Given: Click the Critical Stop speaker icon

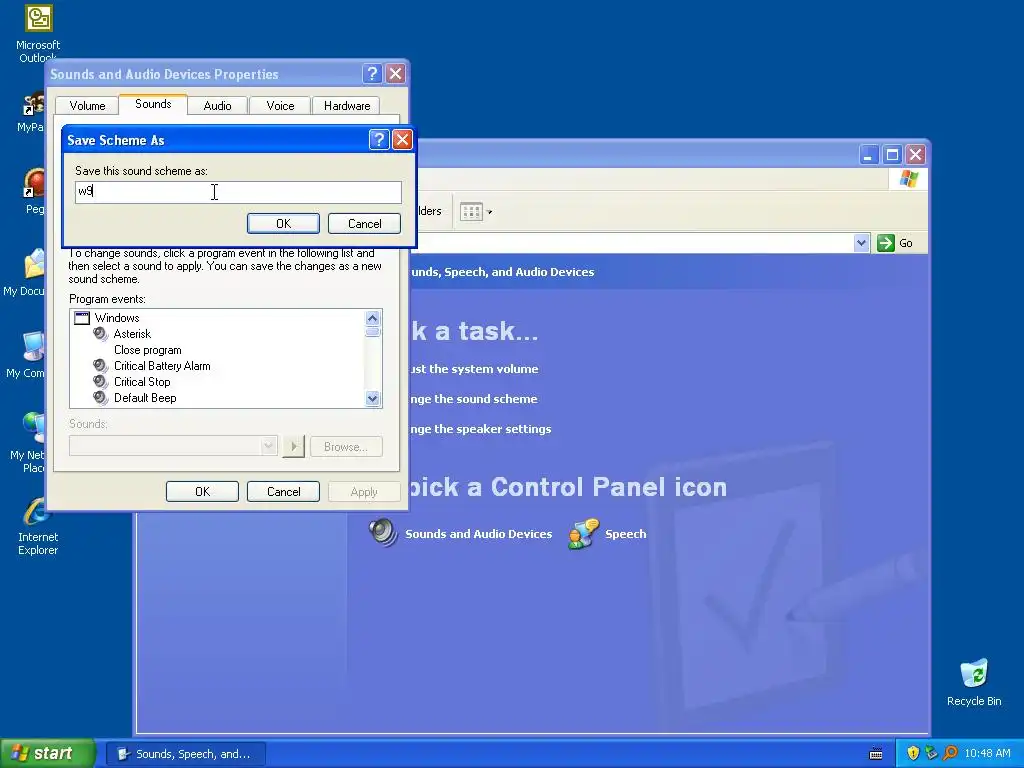Looking at the screenshot, I should (101, 381).
